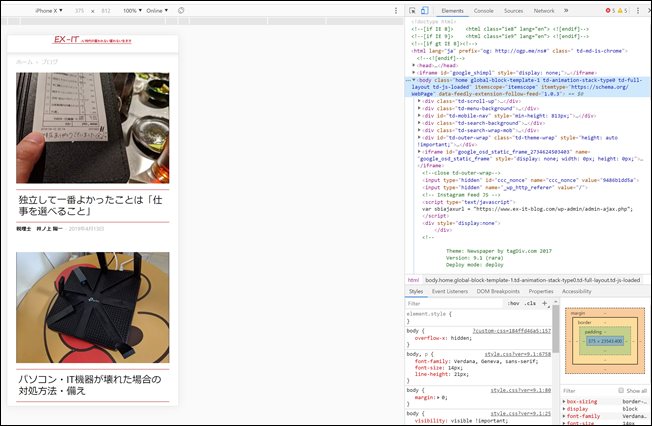This screenshot has height=426, width=652.
Task: Click the yellow warning count indicator
Action: click(x=622, y=10)
